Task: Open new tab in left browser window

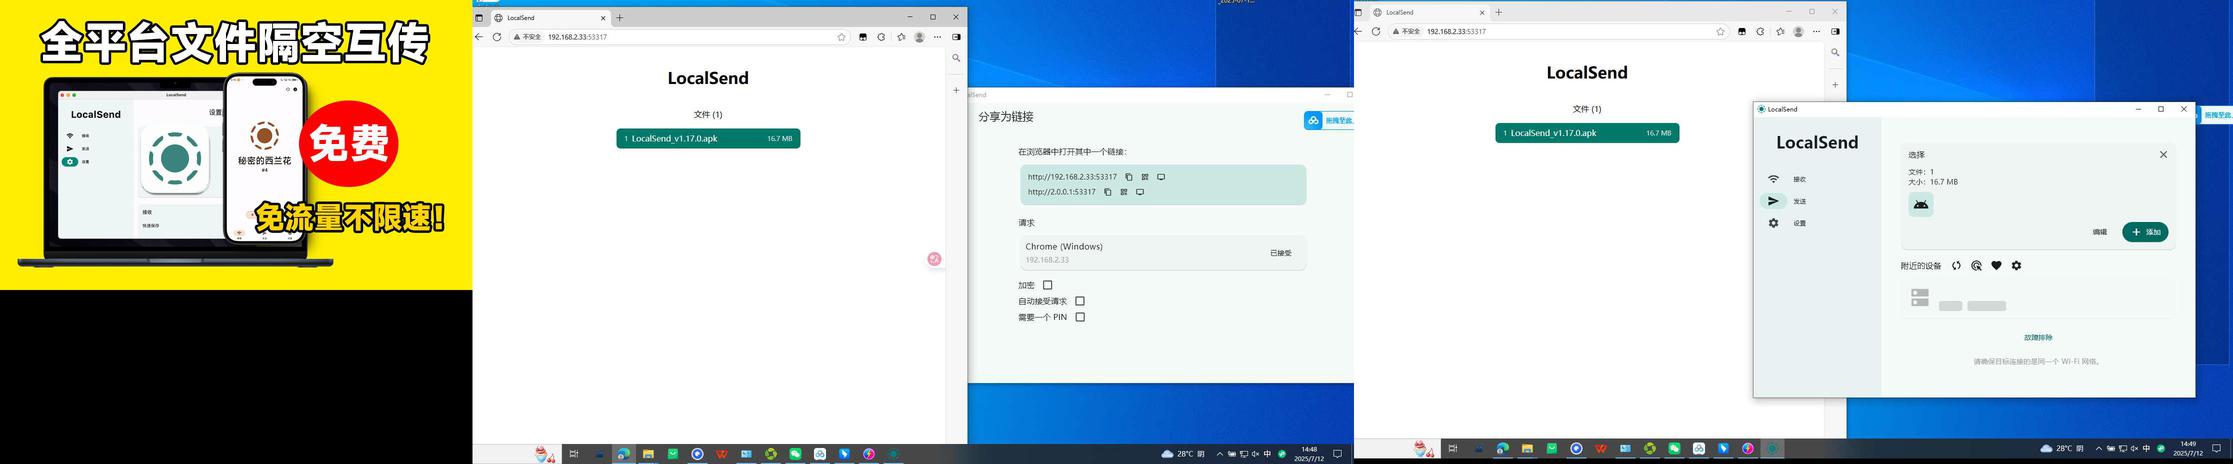Action: tap(620, 17)
